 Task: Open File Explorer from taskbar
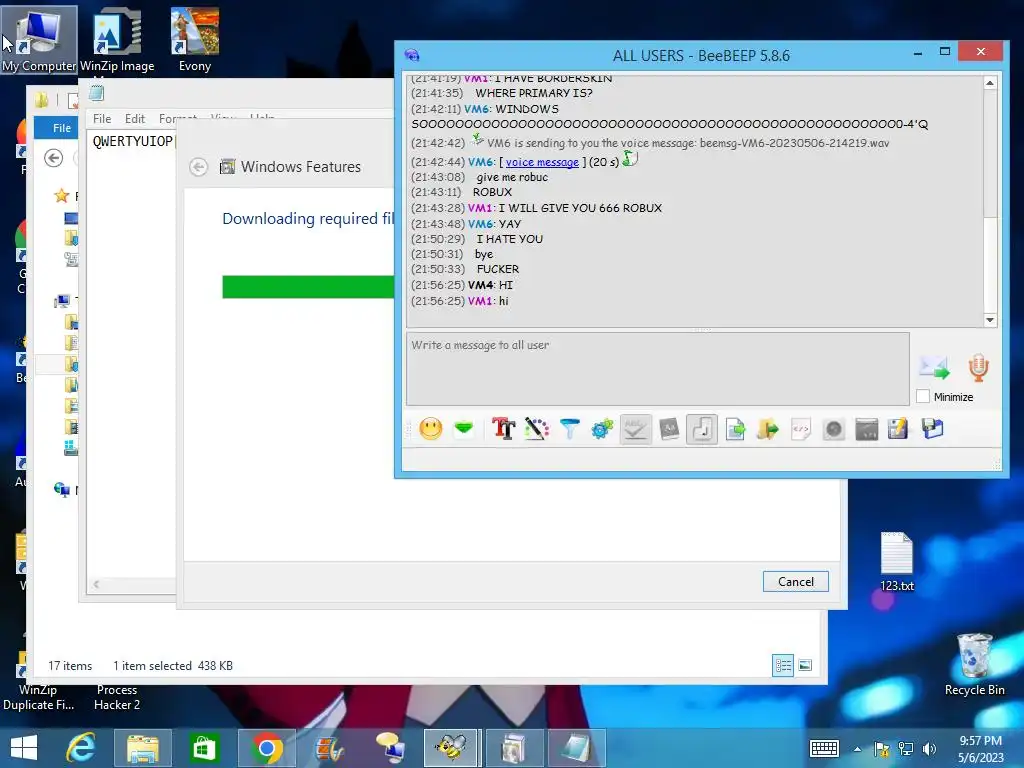(142, 748)
